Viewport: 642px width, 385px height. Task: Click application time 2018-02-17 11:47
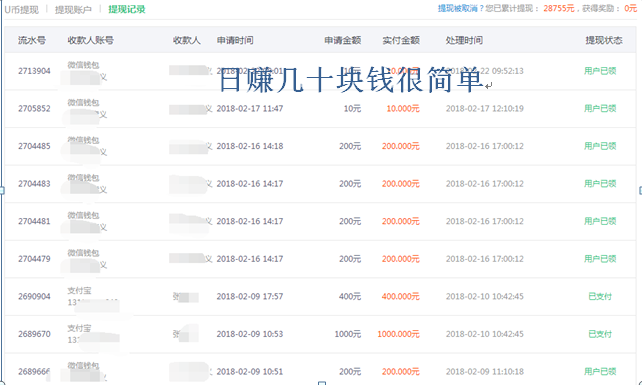pyautogui.click(x=250, y=109)
